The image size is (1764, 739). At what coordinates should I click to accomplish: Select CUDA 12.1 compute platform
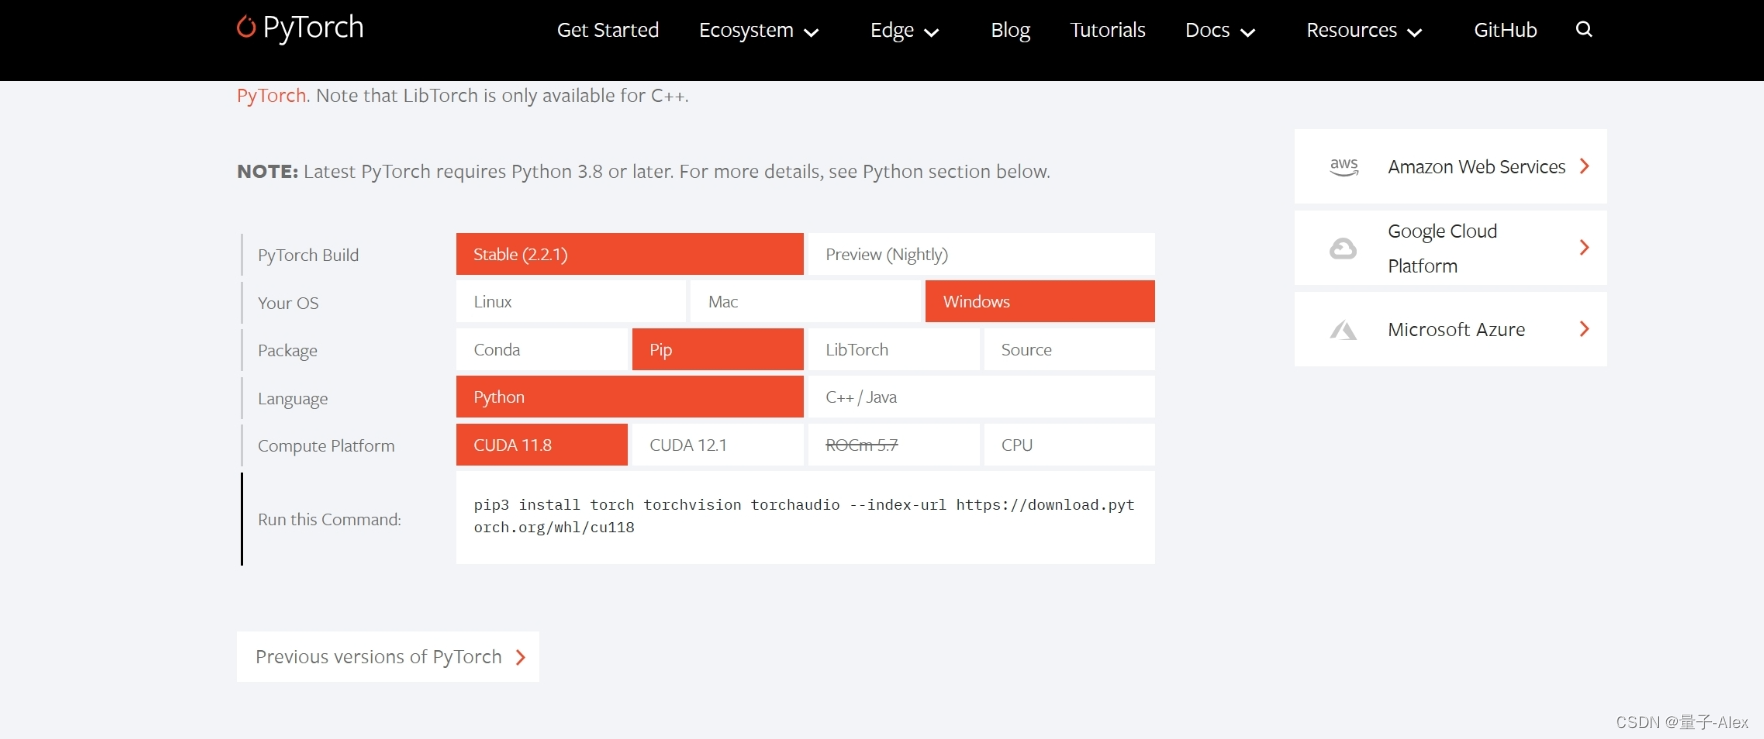click(718, 445)
